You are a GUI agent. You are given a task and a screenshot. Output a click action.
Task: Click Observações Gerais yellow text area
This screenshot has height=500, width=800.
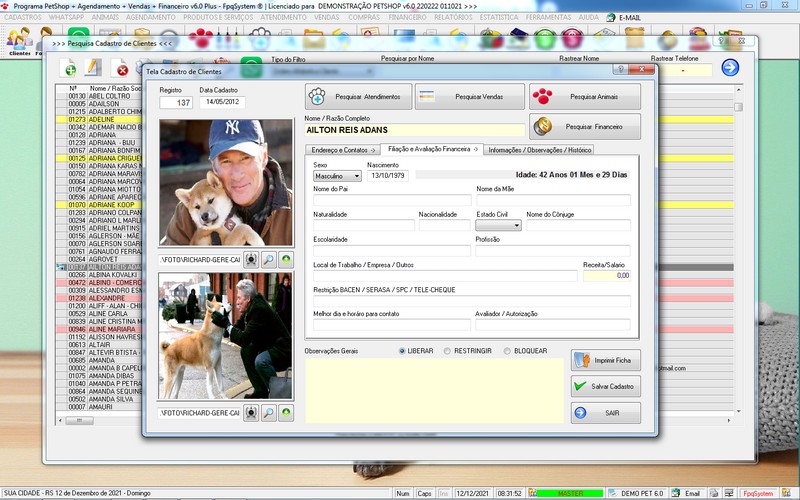pyautogui.click(x=435, y=390)
